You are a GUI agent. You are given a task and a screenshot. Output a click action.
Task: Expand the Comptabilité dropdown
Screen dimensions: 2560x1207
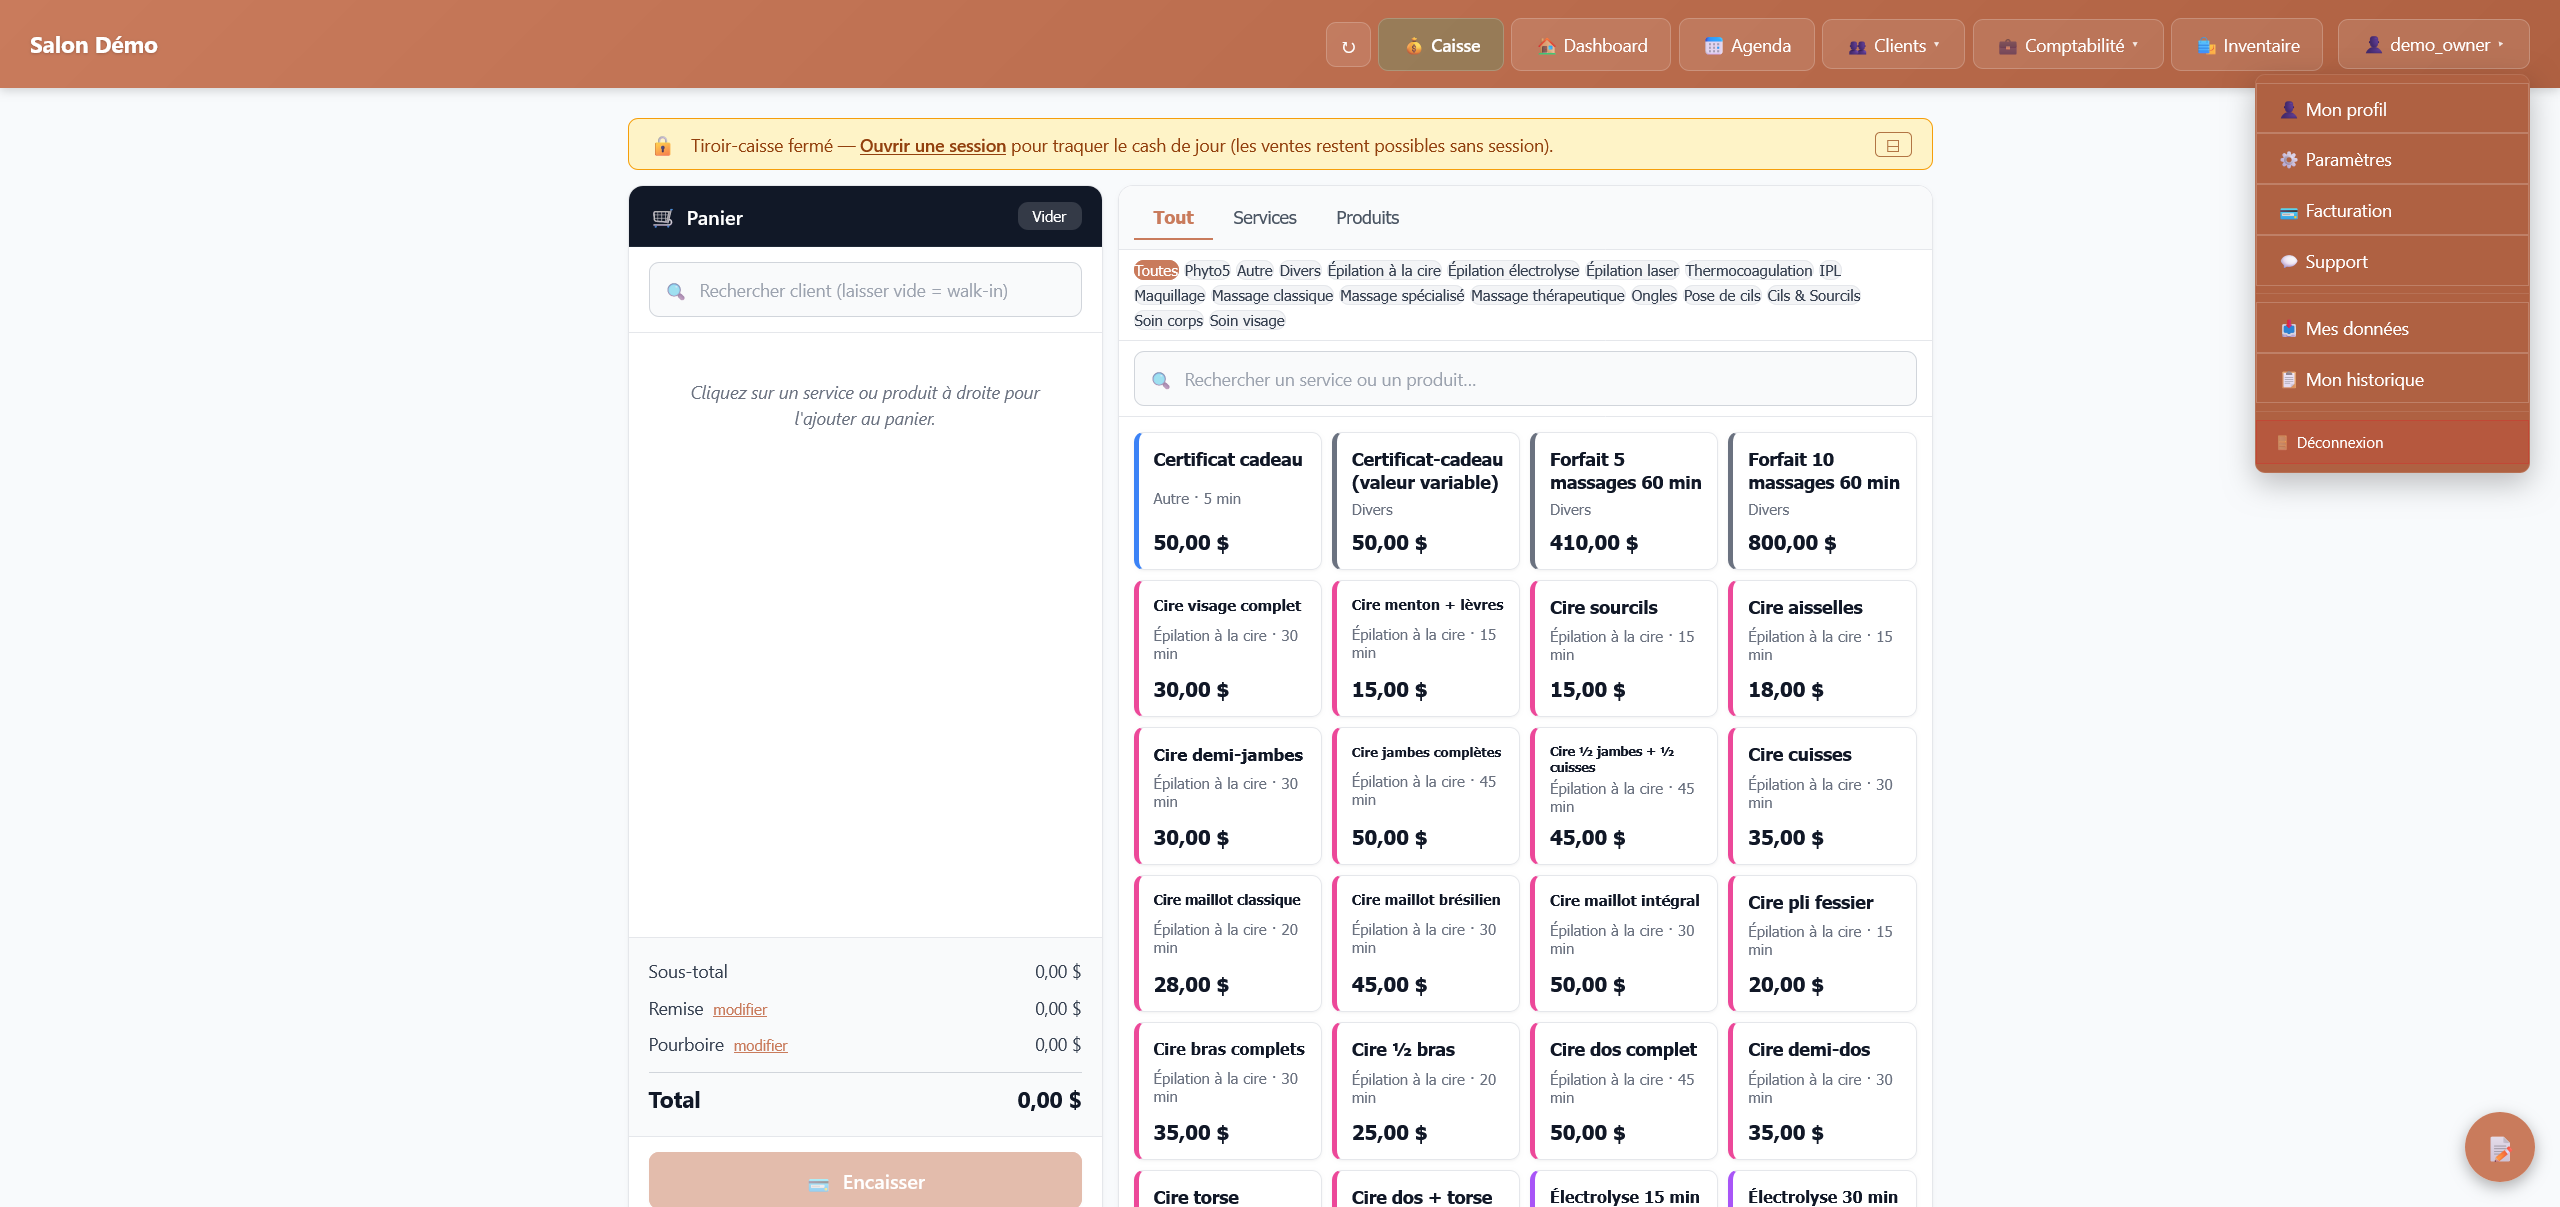(x=2068, y=45)
